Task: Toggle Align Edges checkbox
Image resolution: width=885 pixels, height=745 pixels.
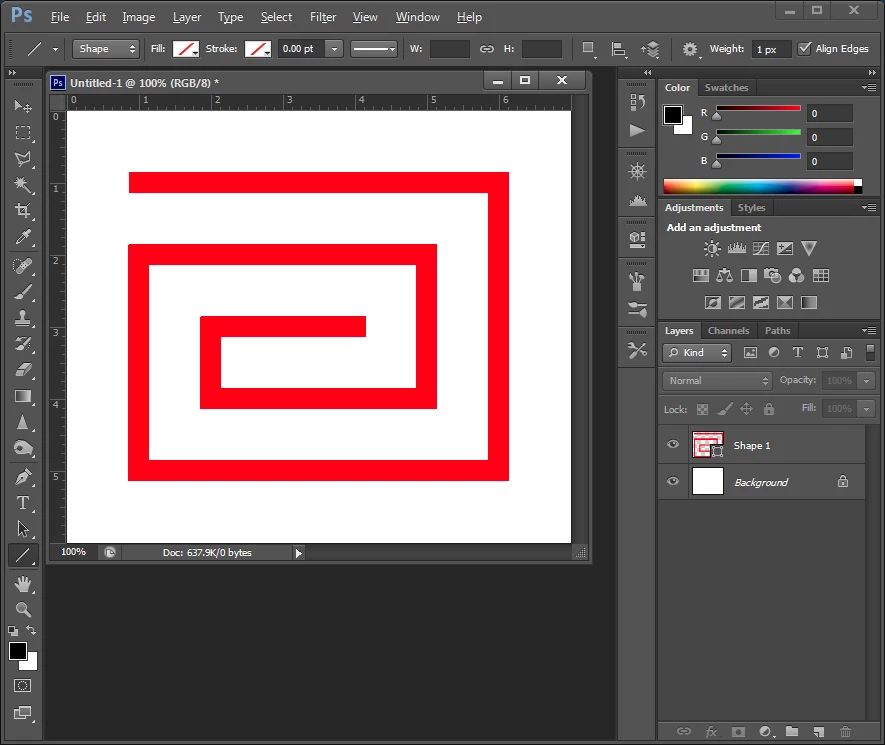Action: (804, 49)
